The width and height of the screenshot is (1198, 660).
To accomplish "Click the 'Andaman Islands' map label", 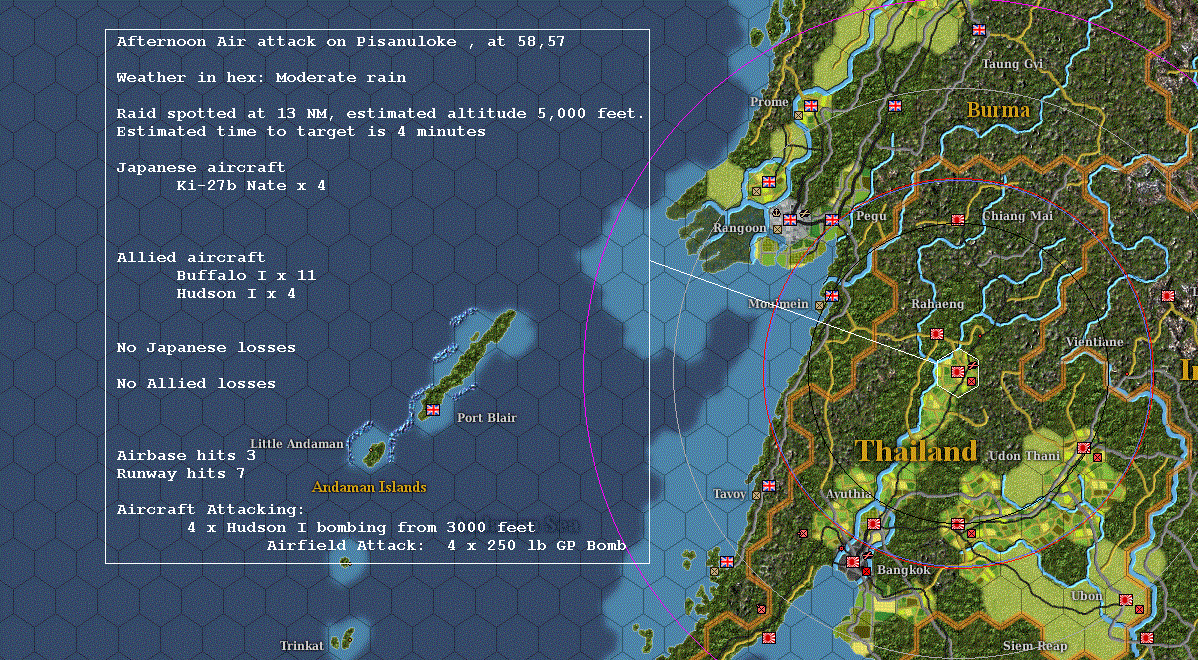I will 369,487.
